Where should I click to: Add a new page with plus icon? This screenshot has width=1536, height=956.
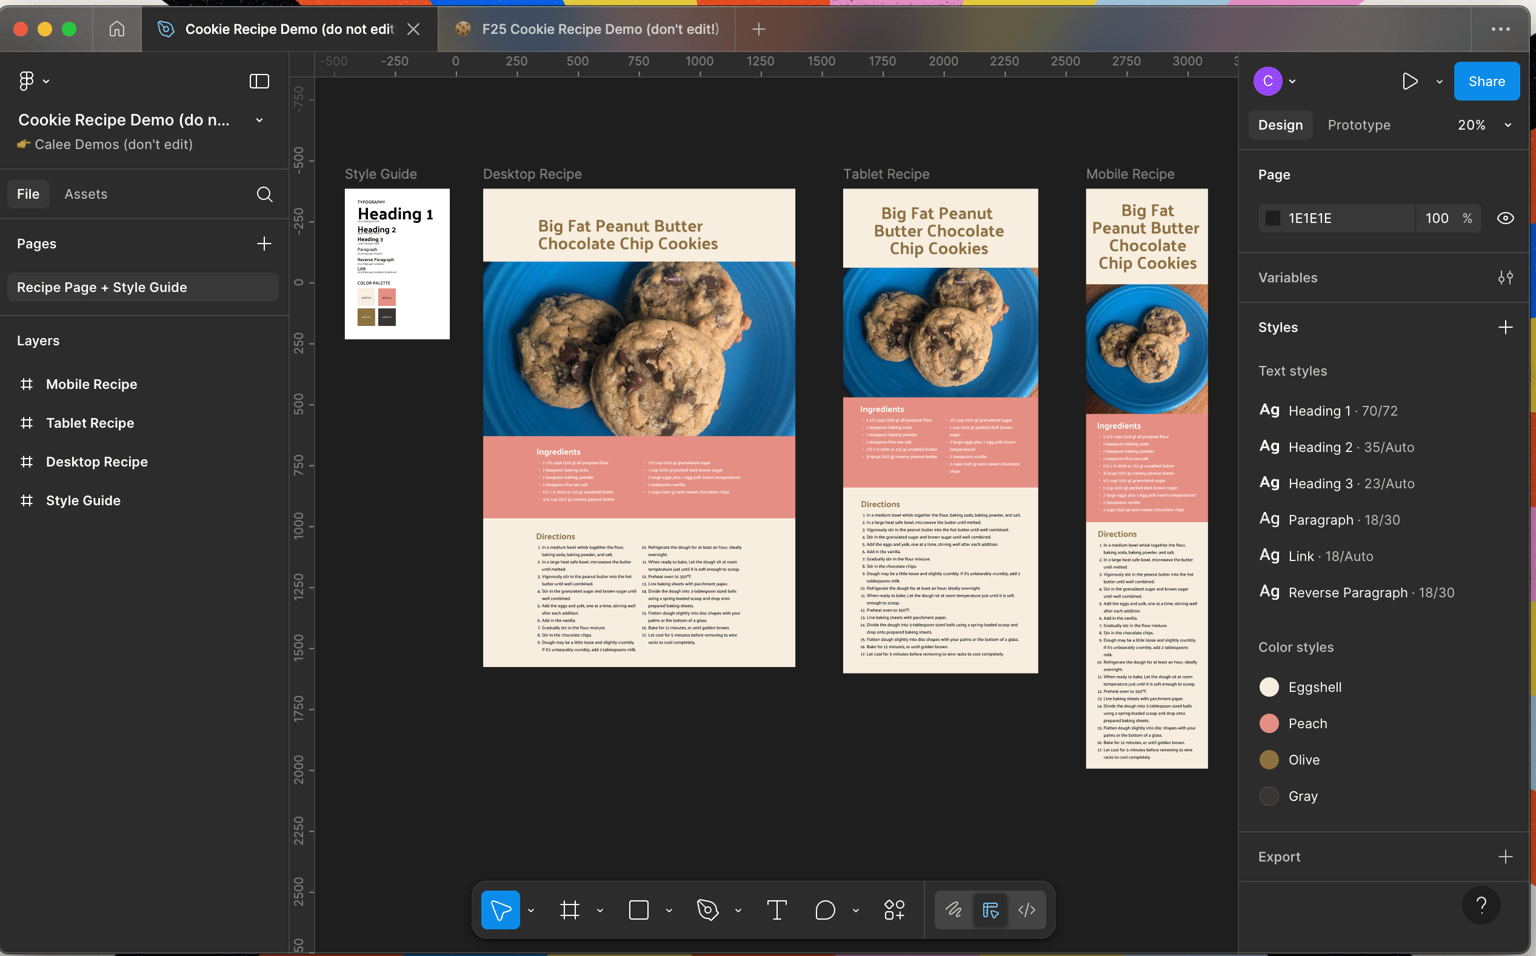(x=264, y=243)
